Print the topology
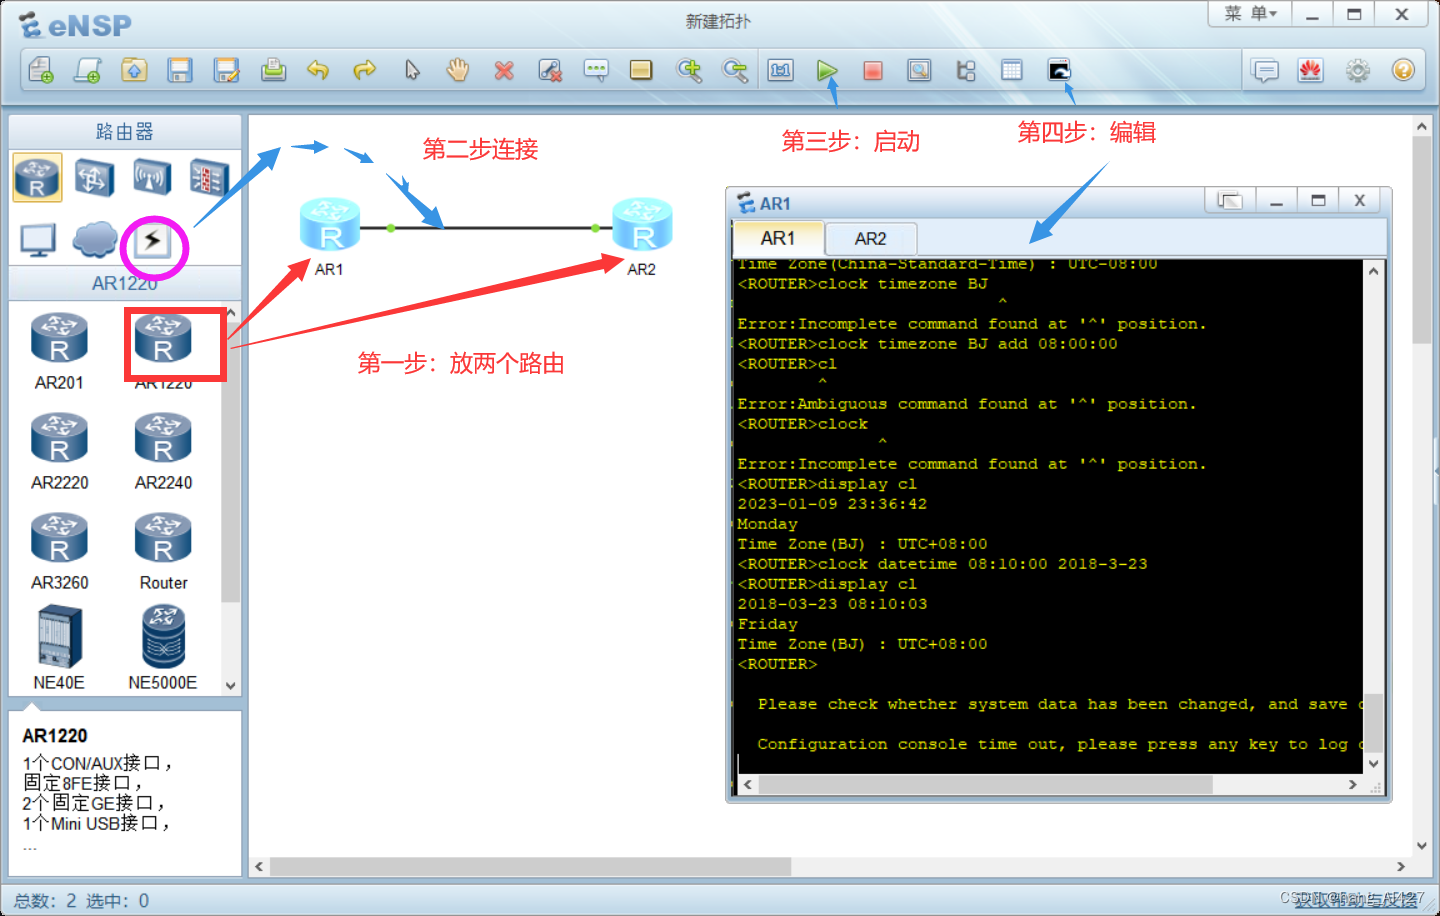The height and width of the screenshot is (916, 1440). tap(273, 70)
